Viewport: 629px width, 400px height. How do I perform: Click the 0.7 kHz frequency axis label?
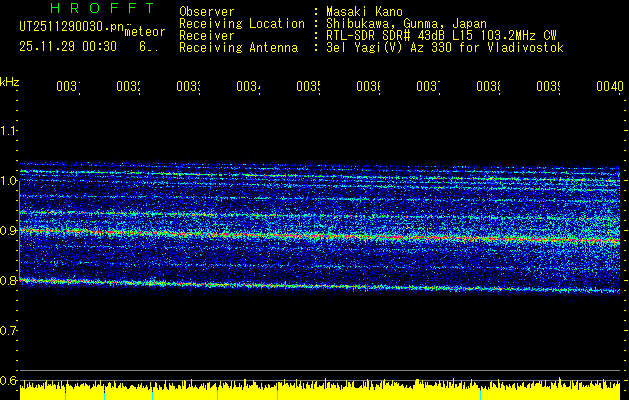click(8, 331)
